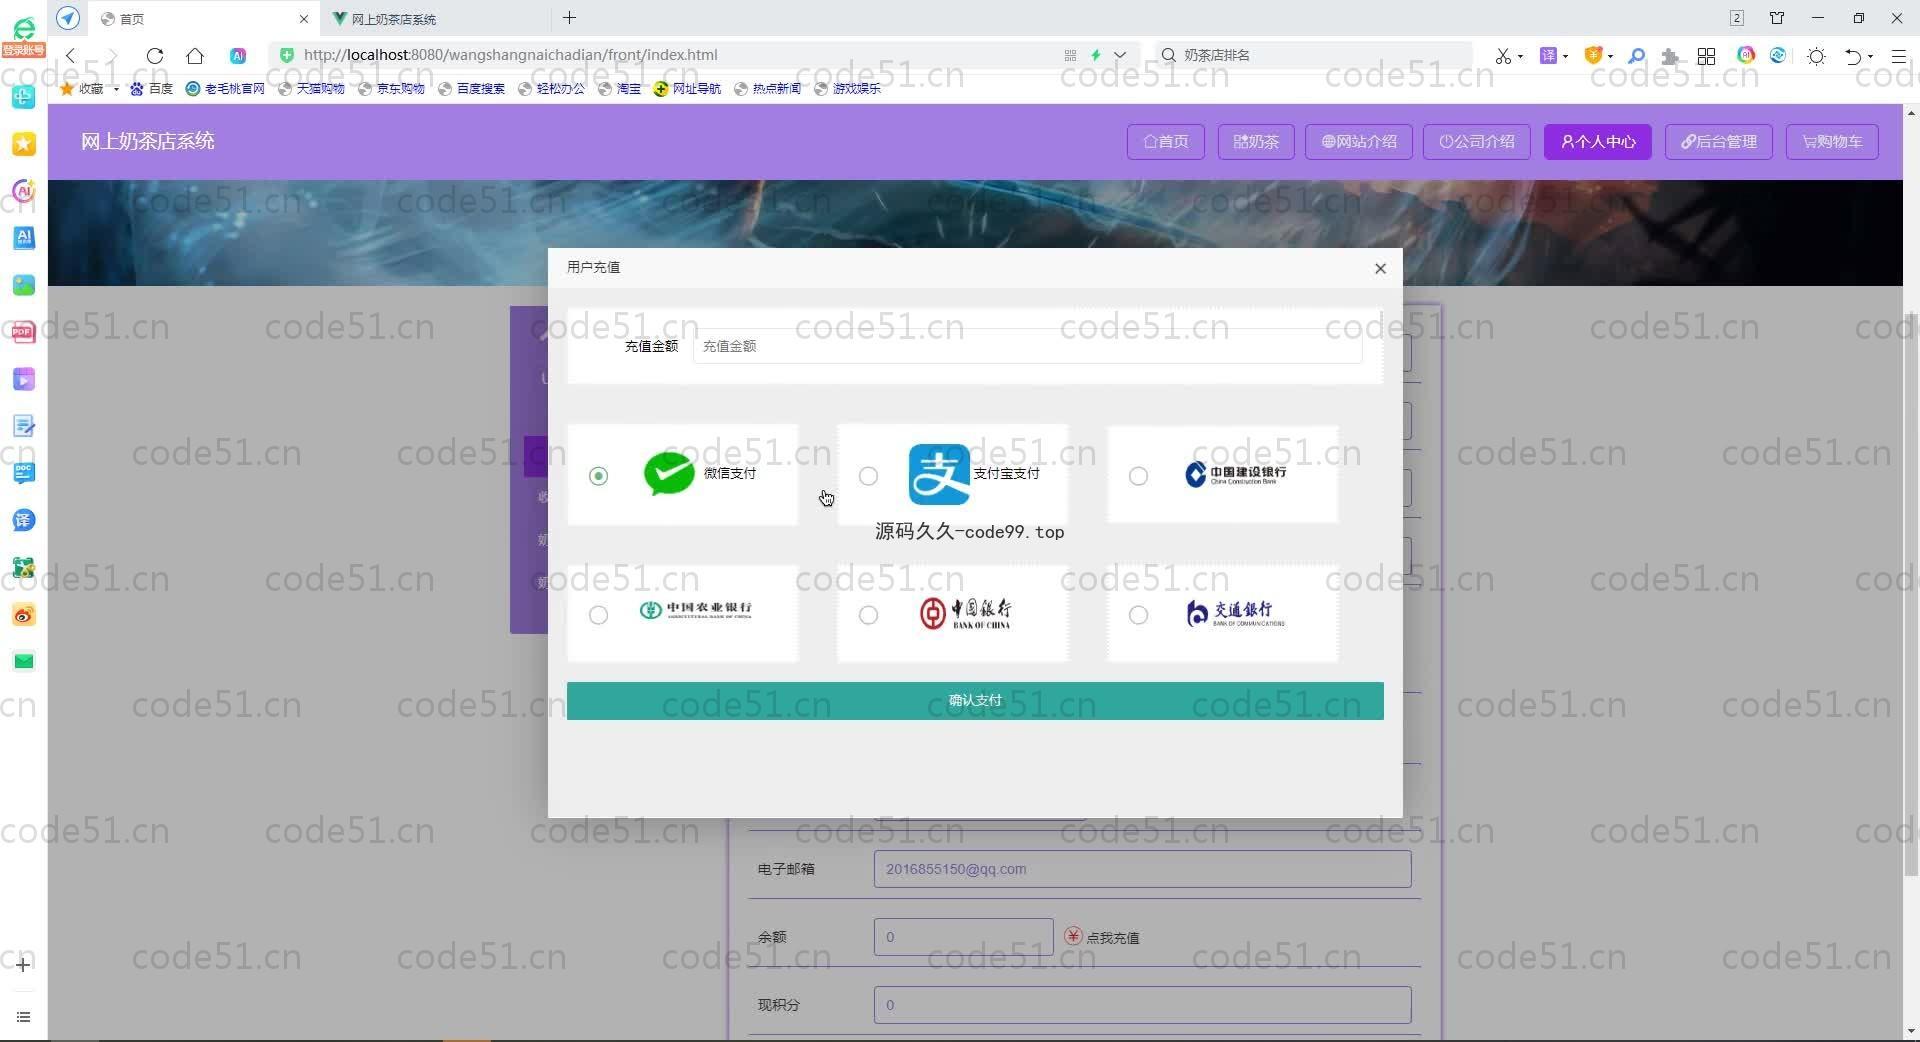The height and width of the screenshot is (1042, 1920).
Task: Open a new browser tab
Action: [570, 18]
